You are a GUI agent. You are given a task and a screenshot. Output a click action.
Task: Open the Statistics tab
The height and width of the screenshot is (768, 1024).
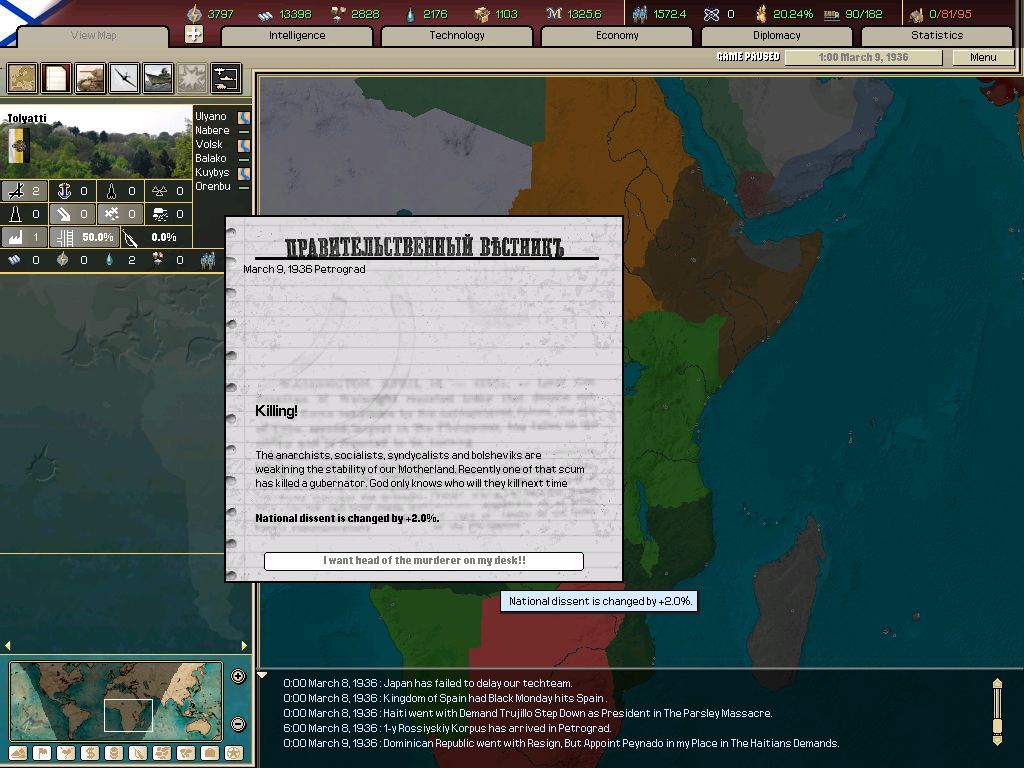tap(937, 36)
